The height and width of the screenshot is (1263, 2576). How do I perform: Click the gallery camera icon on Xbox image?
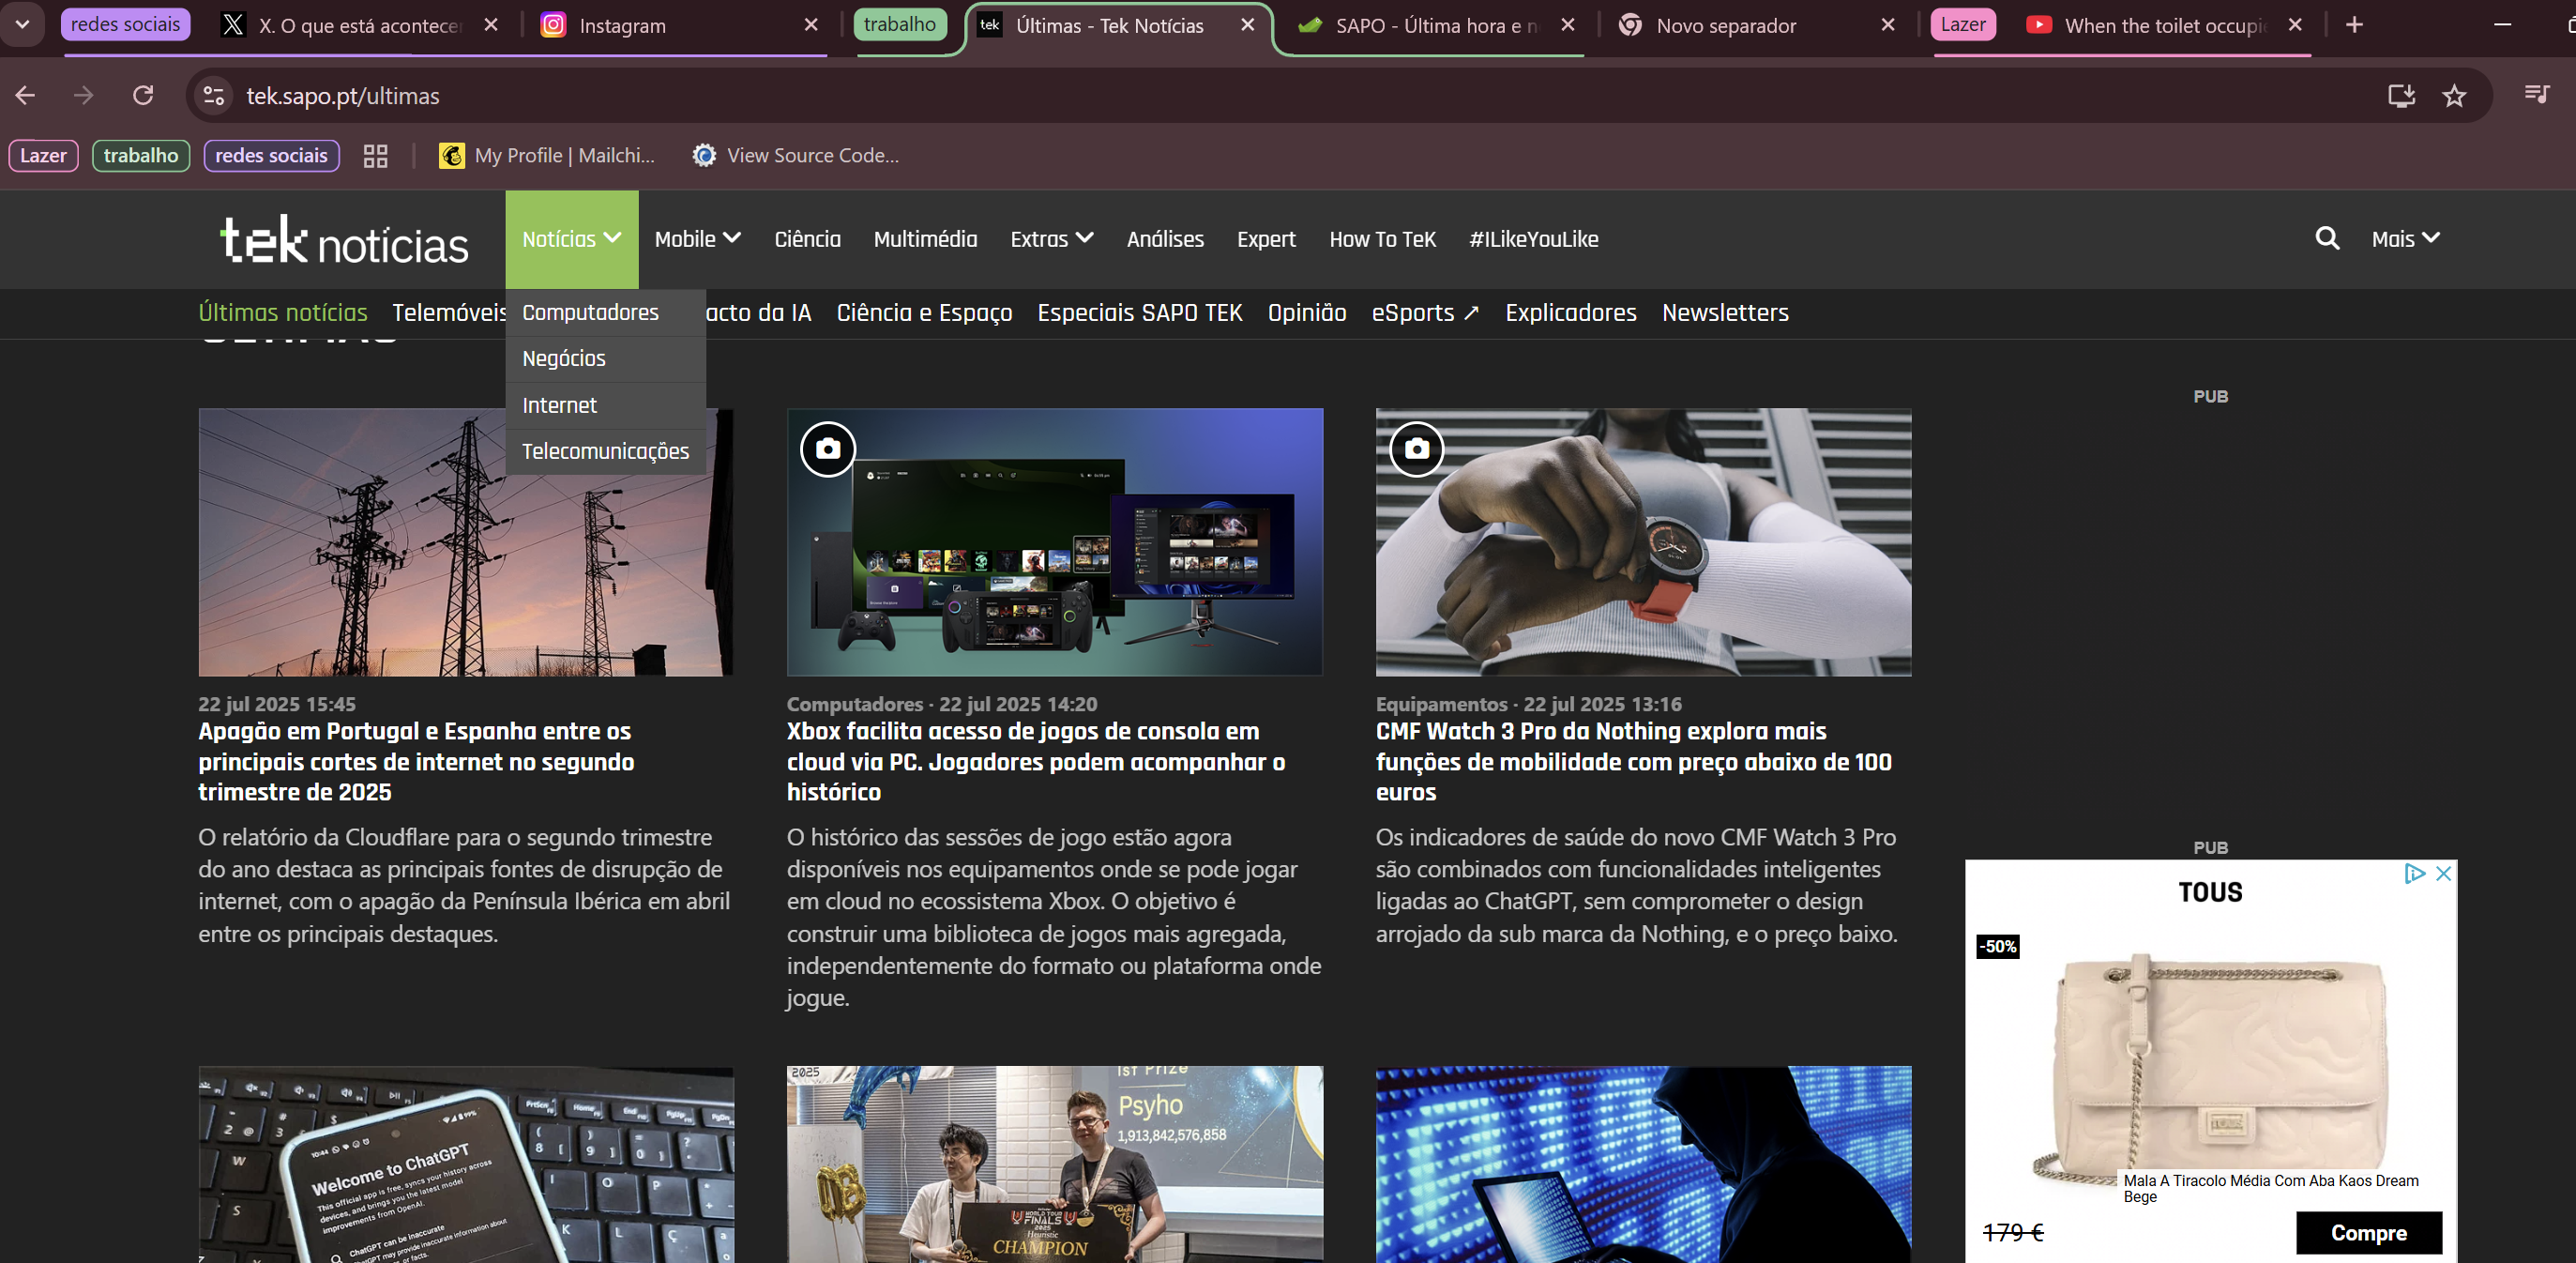pos(828,450)
